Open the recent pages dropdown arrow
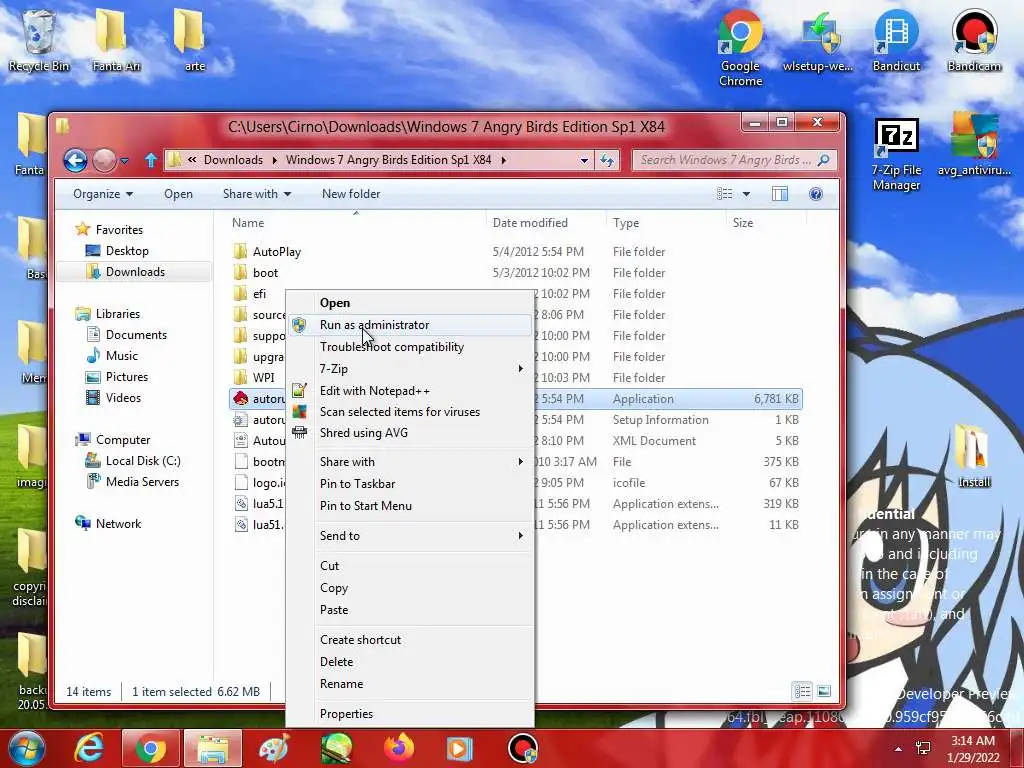This screenshot has height=768, width=1024. (125, 161)
